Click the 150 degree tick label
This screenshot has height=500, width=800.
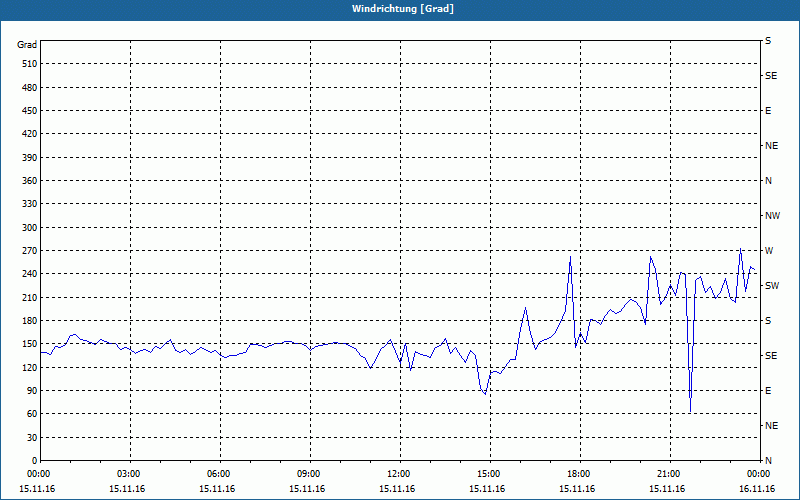tap(30, 343)
